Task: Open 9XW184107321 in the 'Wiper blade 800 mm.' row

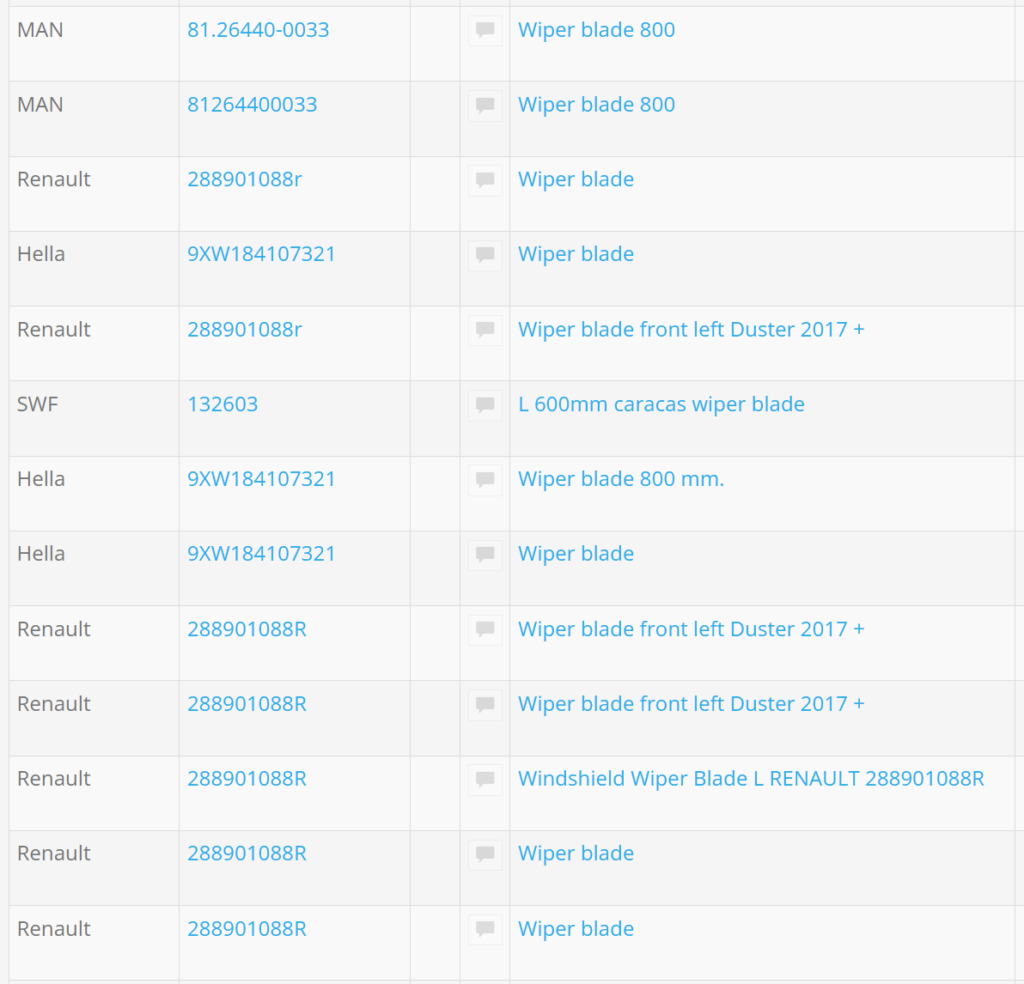Action: tap(261, 479)
